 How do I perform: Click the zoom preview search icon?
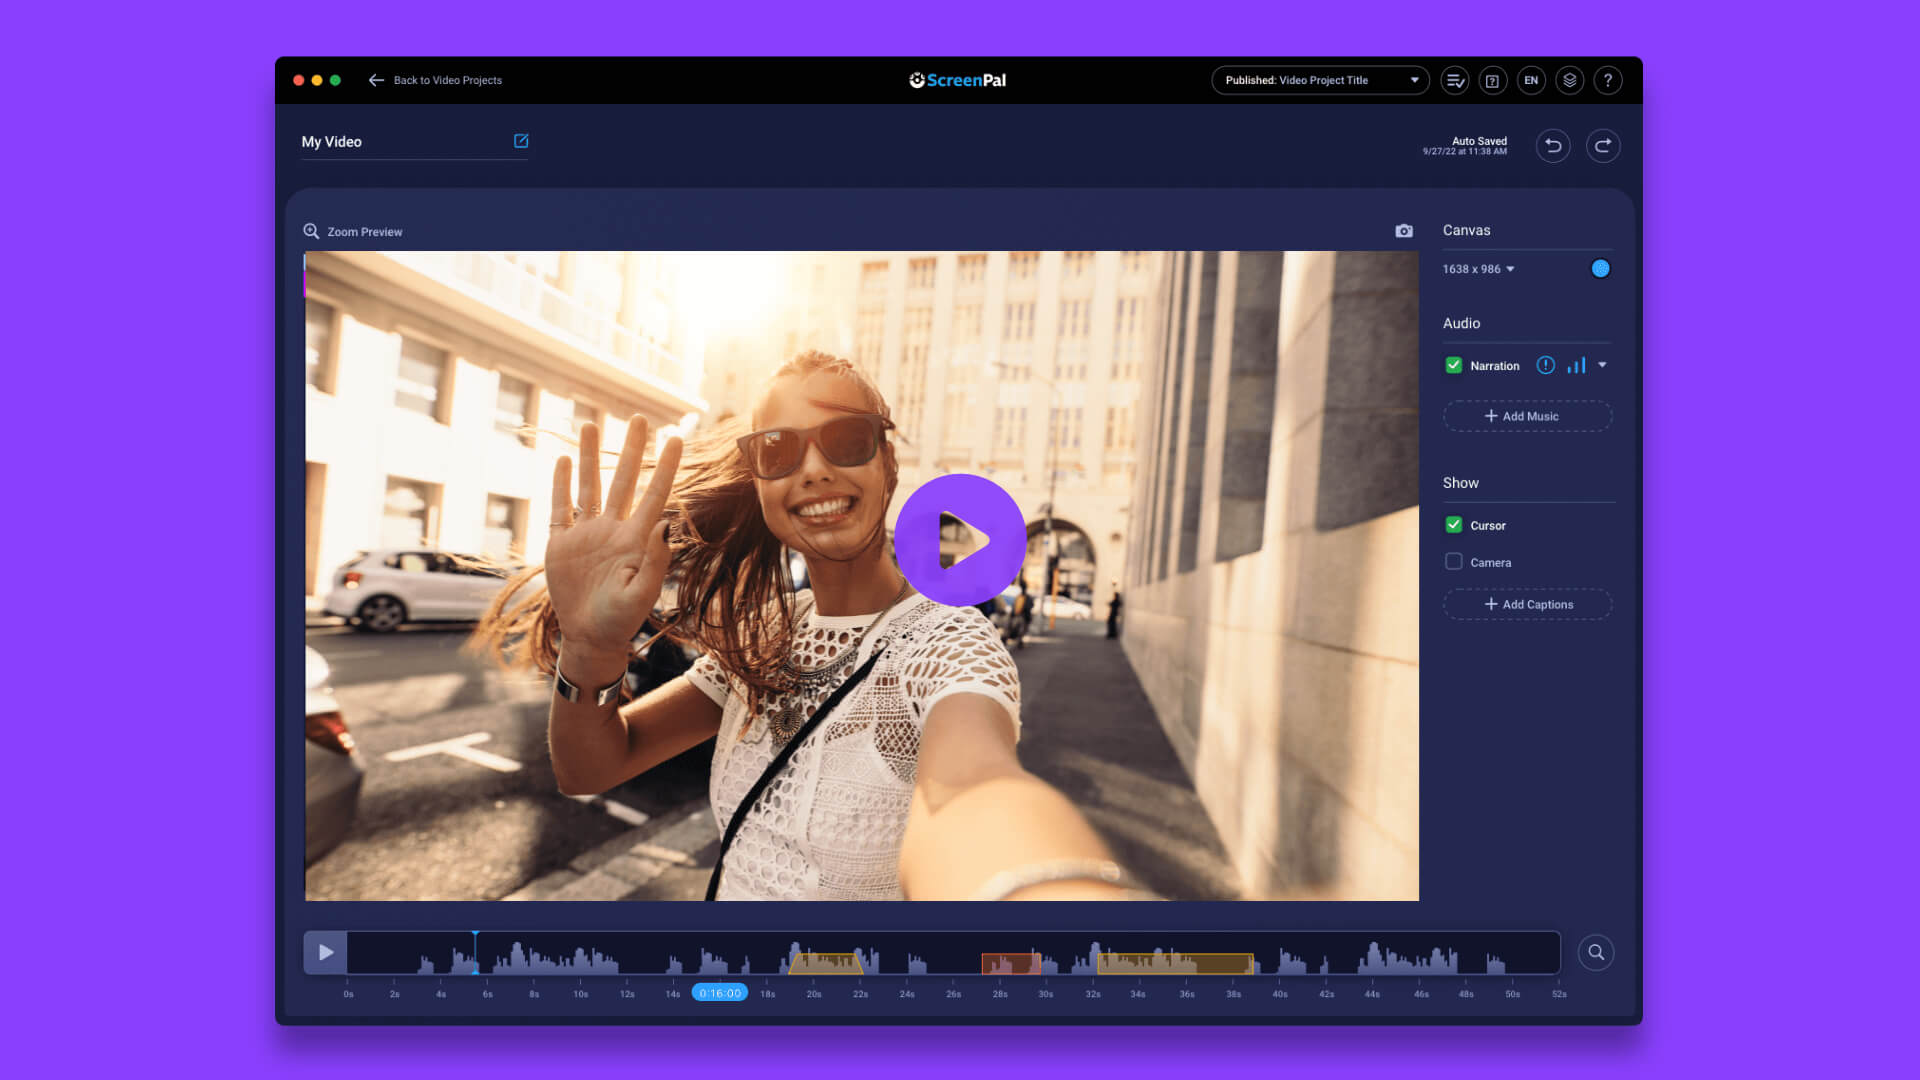click(313, 231)
